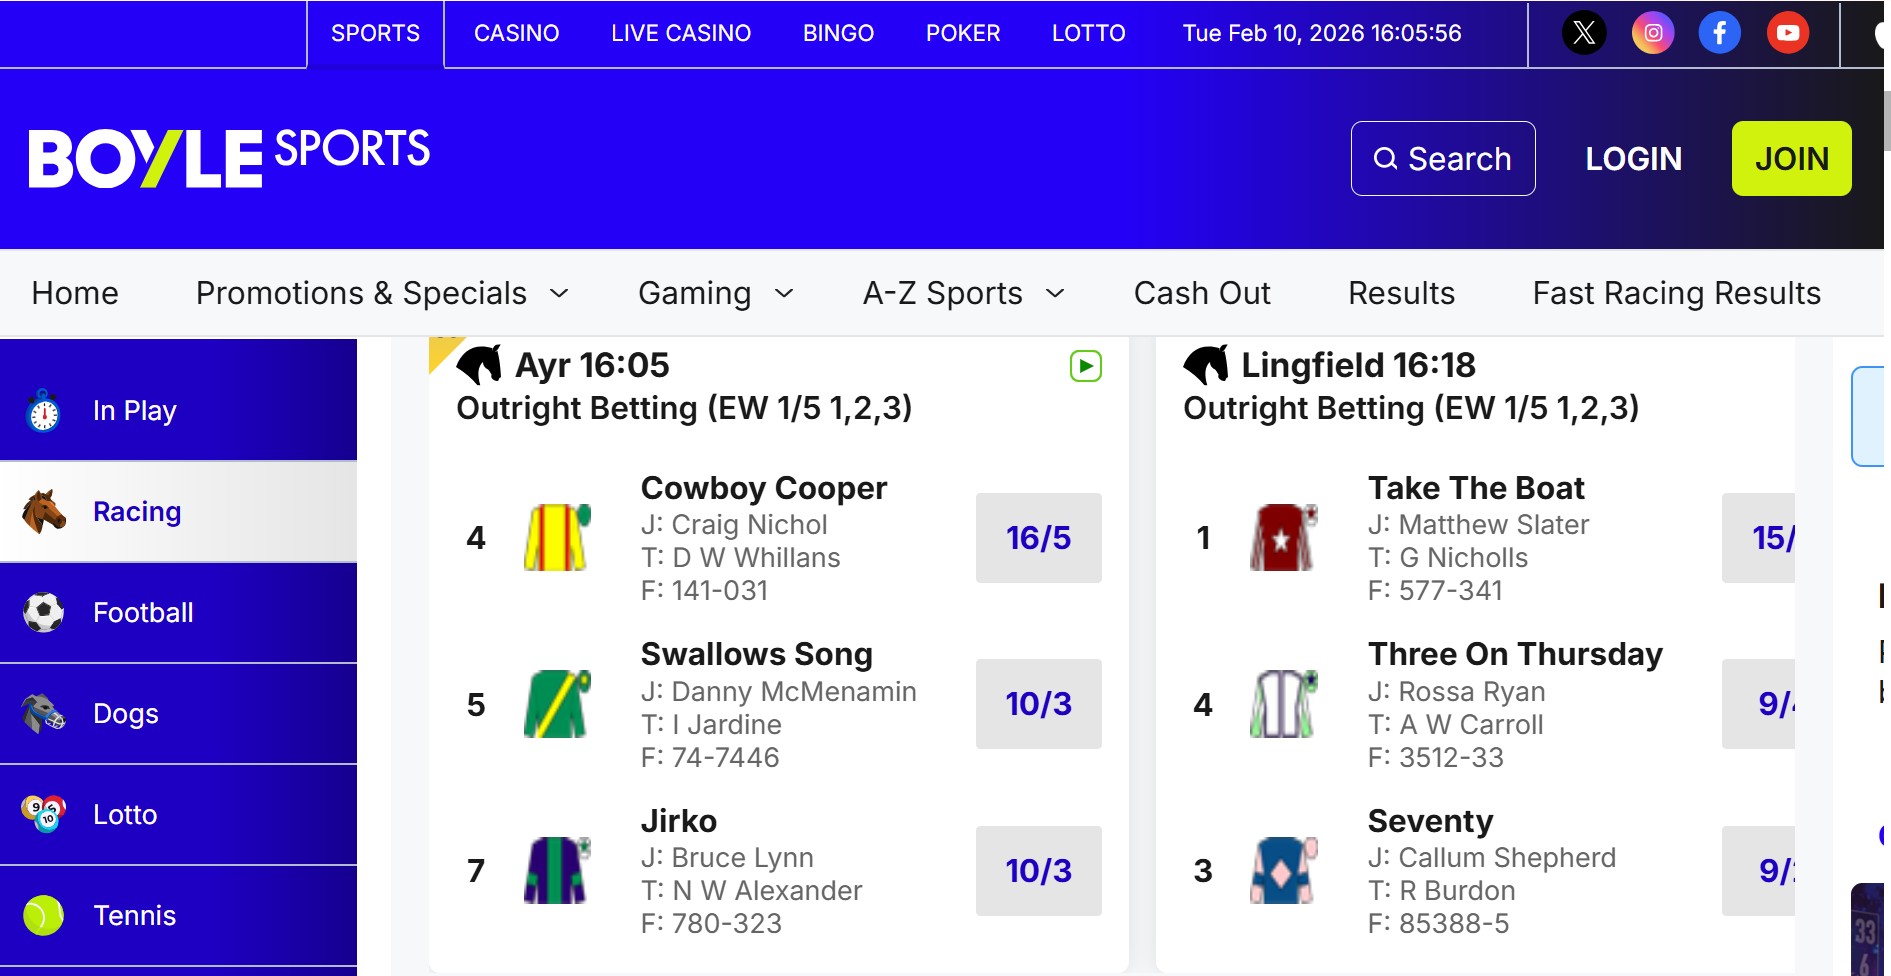
Task: Click the Take The Boat jockey silk
Action: click(x=1284, y=538)
